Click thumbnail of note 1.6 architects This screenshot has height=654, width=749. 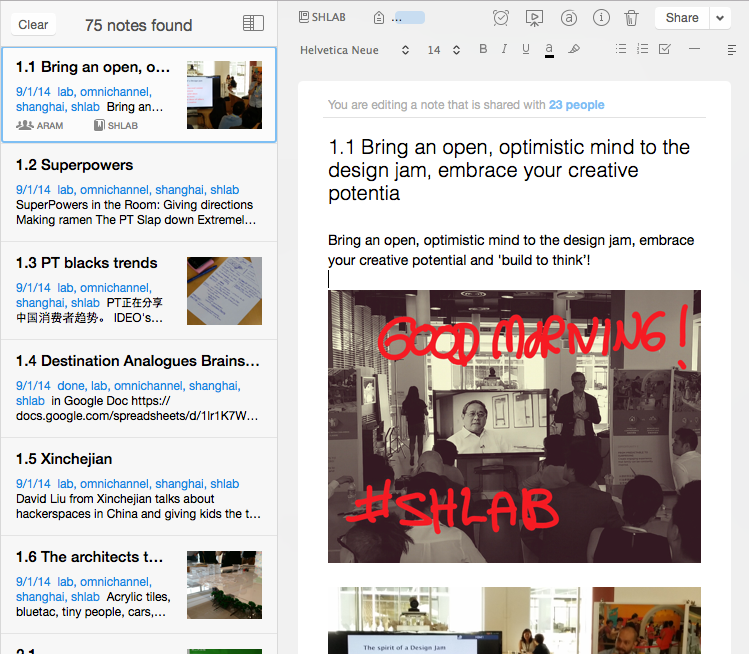(224, 585)
